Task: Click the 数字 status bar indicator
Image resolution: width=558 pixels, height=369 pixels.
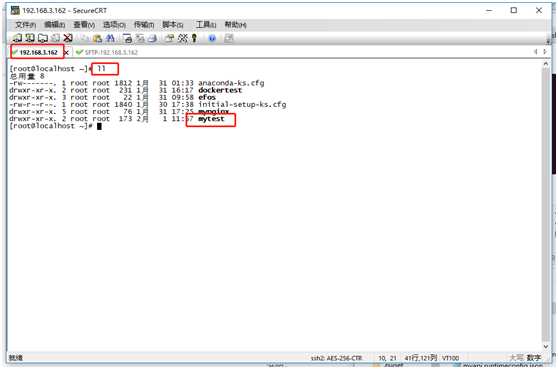Action: click(533, 358)
